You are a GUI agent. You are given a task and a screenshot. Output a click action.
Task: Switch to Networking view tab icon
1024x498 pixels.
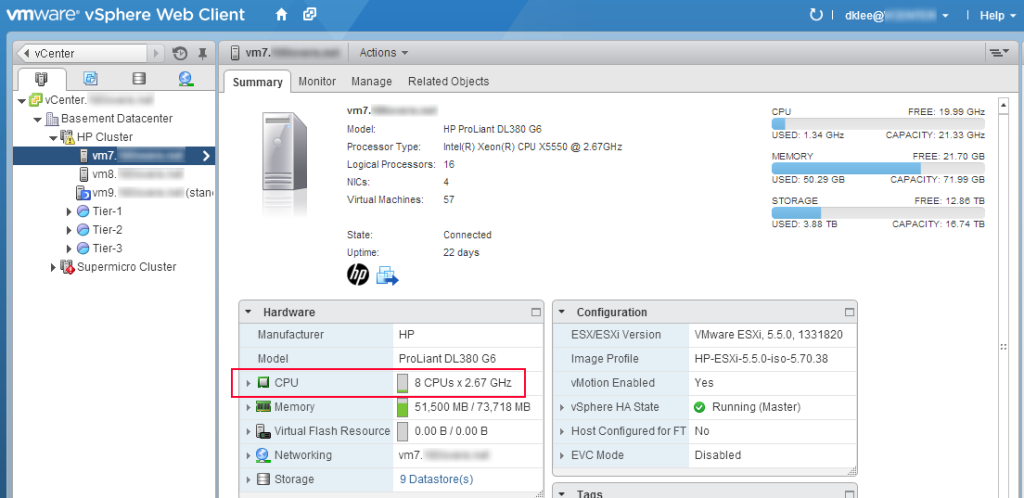point(186,78)
